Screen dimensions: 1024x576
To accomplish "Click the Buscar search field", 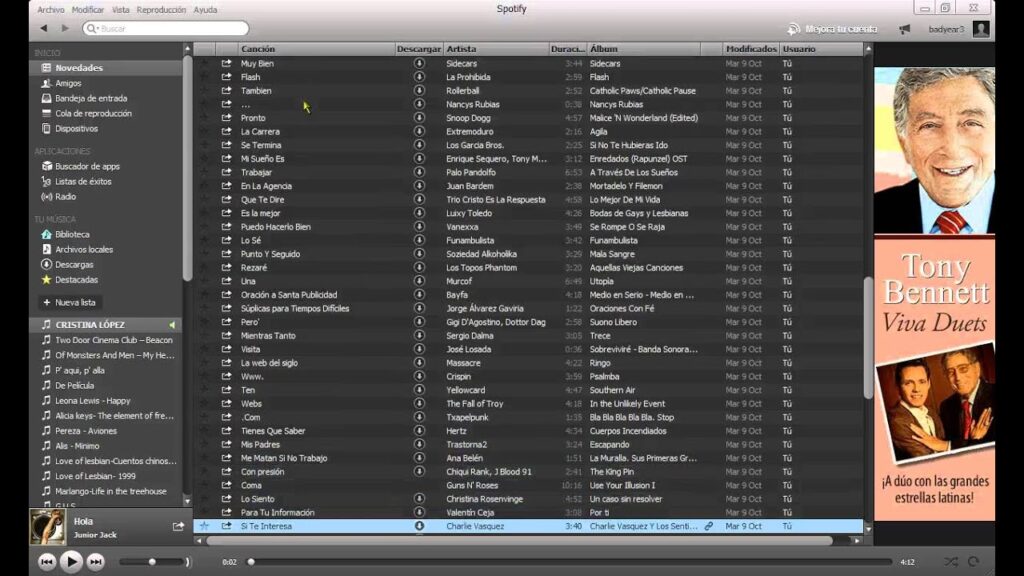I will [x=166, y=28].
